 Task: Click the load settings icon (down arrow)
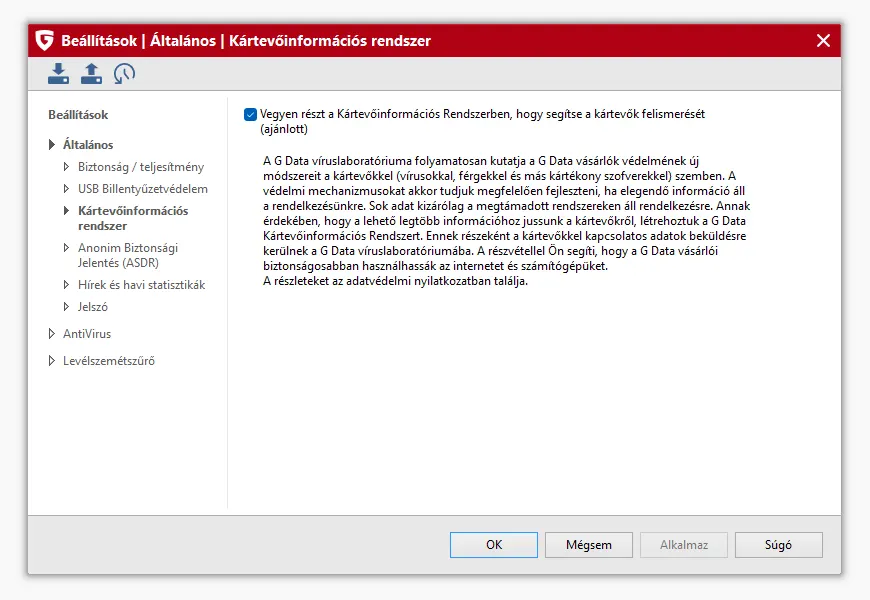(x=59, y=73)
